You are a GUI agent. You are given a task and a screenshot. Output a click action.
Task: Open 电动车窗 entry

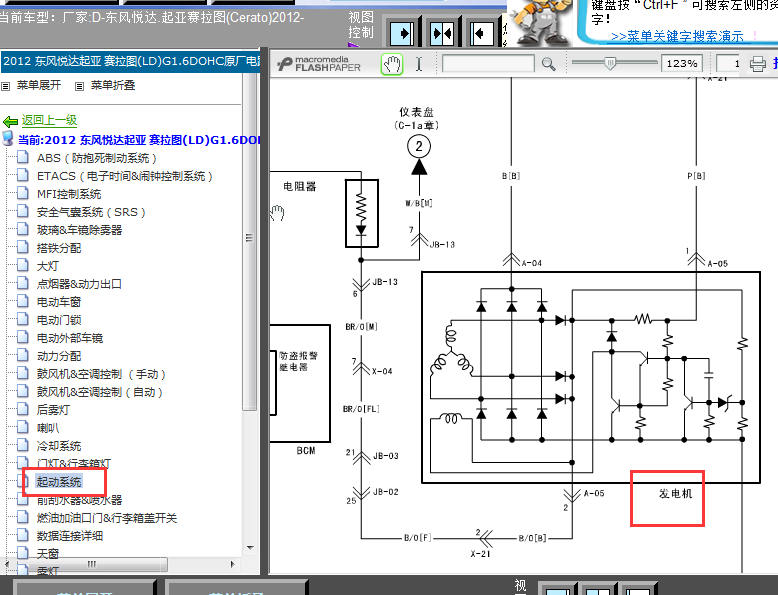click(59, 302)
